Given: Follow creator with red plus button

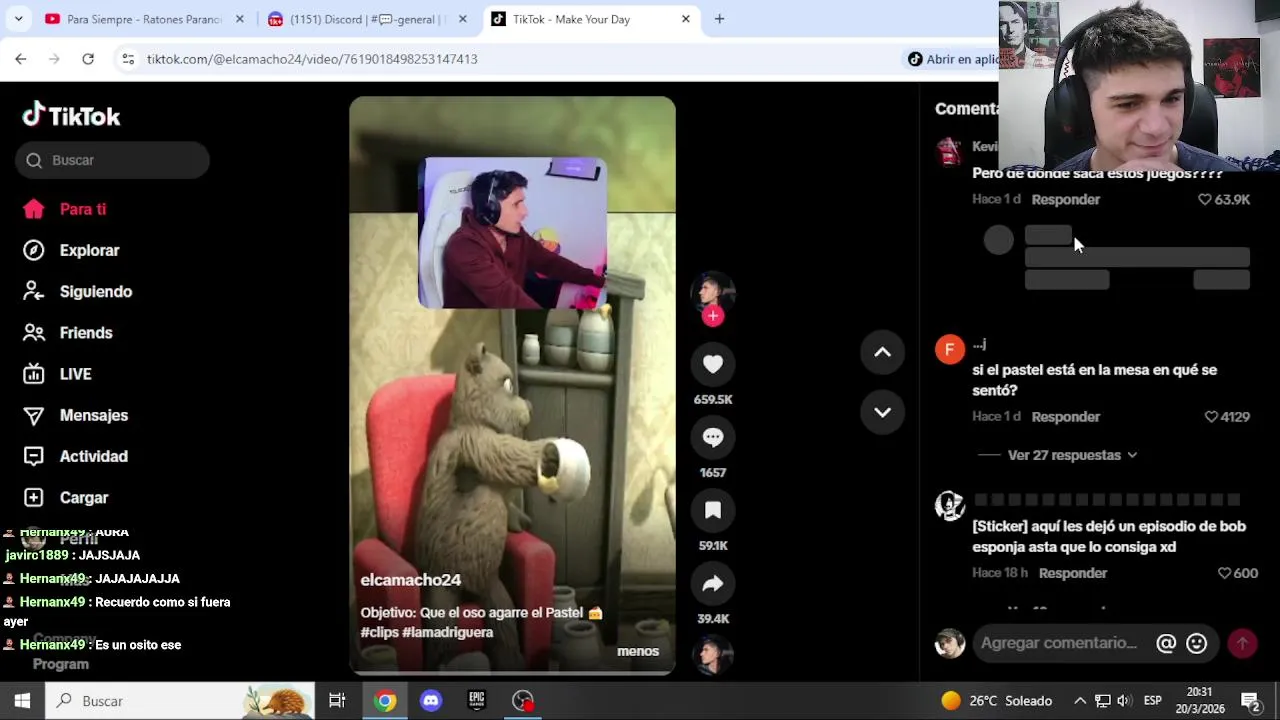Looking at the screenshot, I should [713, 316].
